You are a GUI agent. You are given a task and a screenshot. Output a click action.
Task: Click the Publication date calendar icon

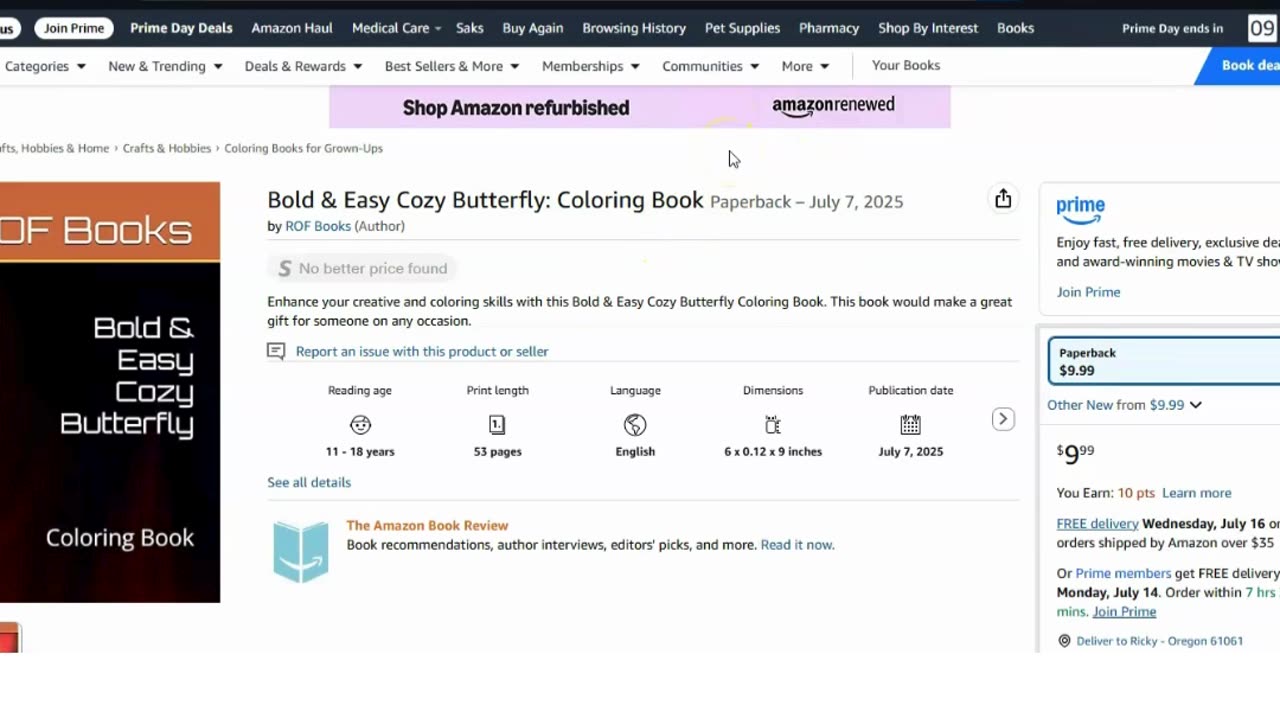point(910,425)
